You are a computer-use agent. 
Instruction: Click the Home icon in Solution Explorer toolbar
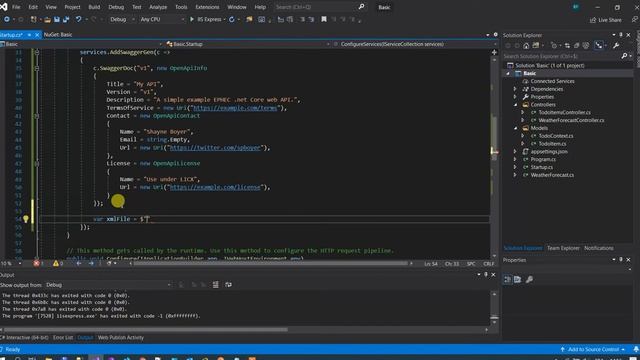point(526,46)
